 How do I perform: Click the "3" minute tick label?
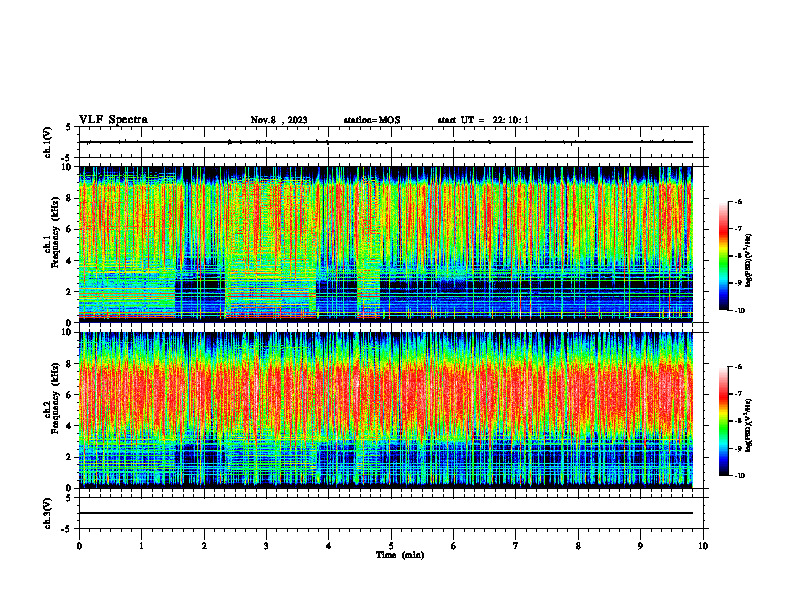(x=266, y=546)
